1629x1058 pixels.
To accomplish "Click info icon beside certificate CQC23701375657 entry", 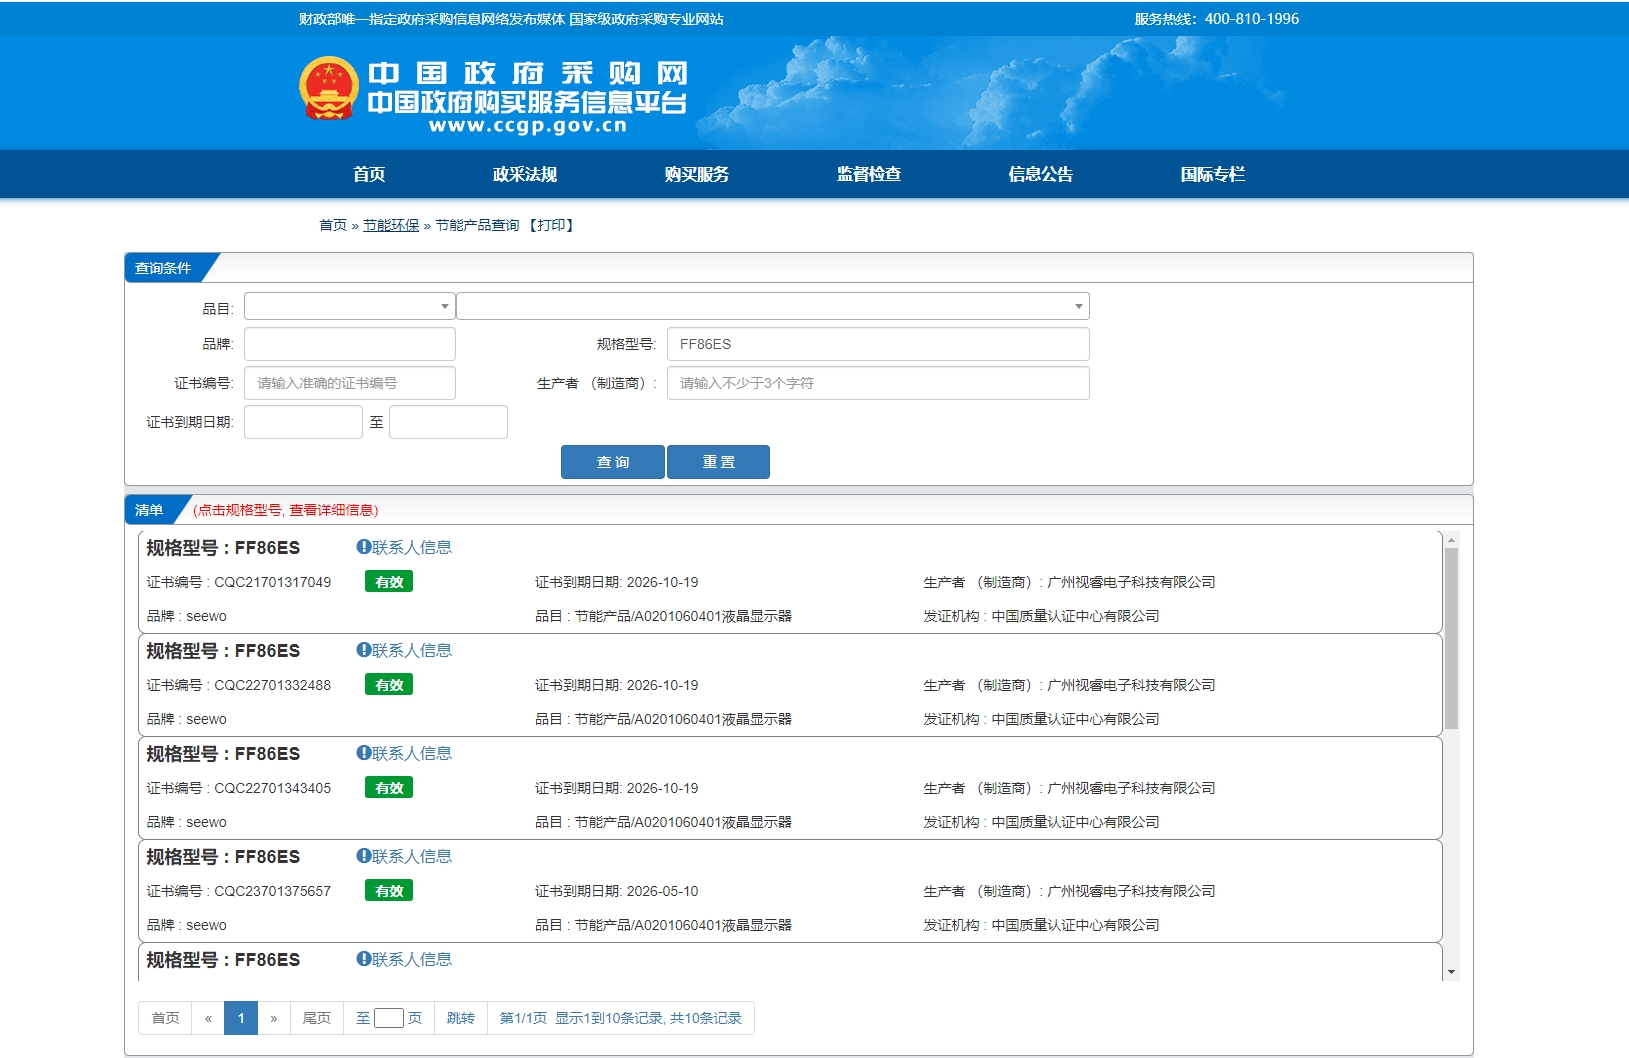I will (x=364, y=856).
